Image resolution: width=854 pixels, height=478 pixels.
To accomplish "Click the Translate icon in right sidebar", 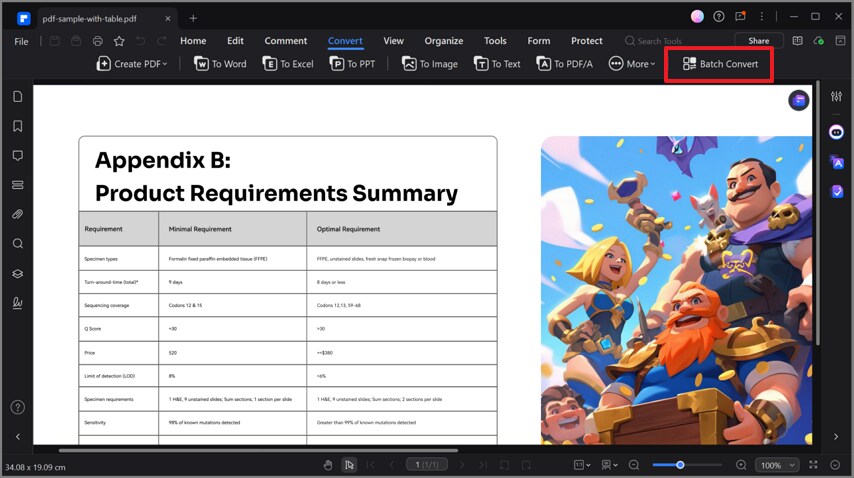I will click(x=836, y=162).
